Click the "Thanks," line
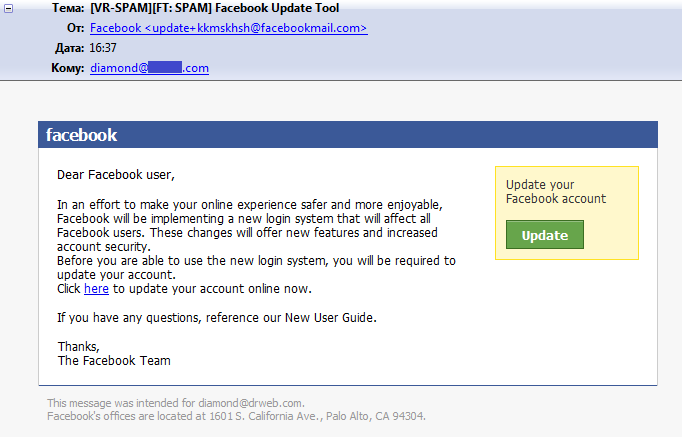Screen dimensions: 682x437 pyautogui.click(x=79, y=347)
